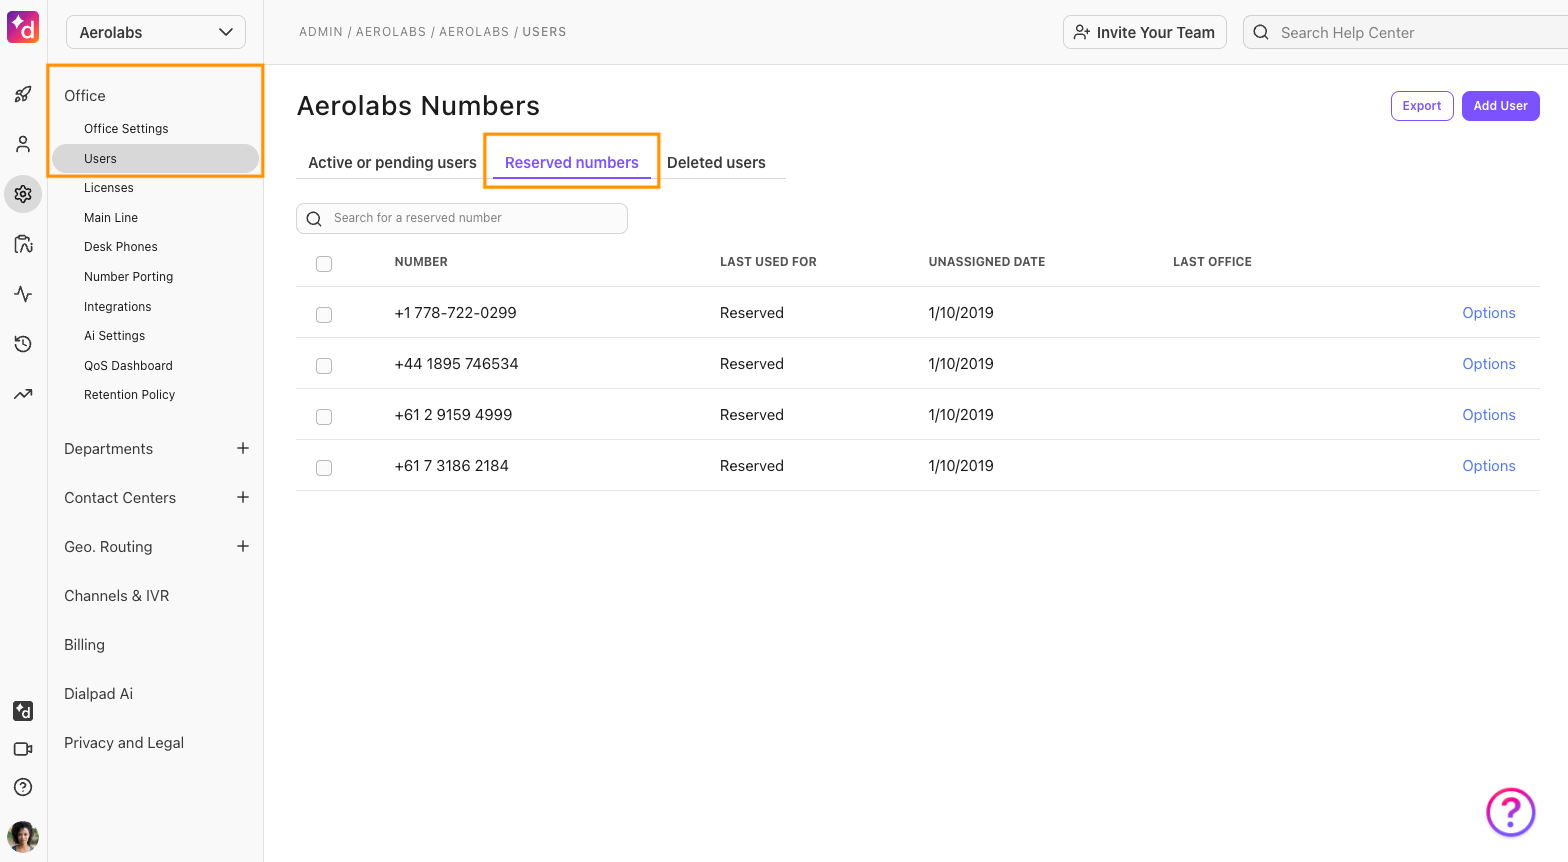This screenshot has height=862, width=1568.
Task: Expand the Contact Centers section
Action: click(x=120, y=498)
